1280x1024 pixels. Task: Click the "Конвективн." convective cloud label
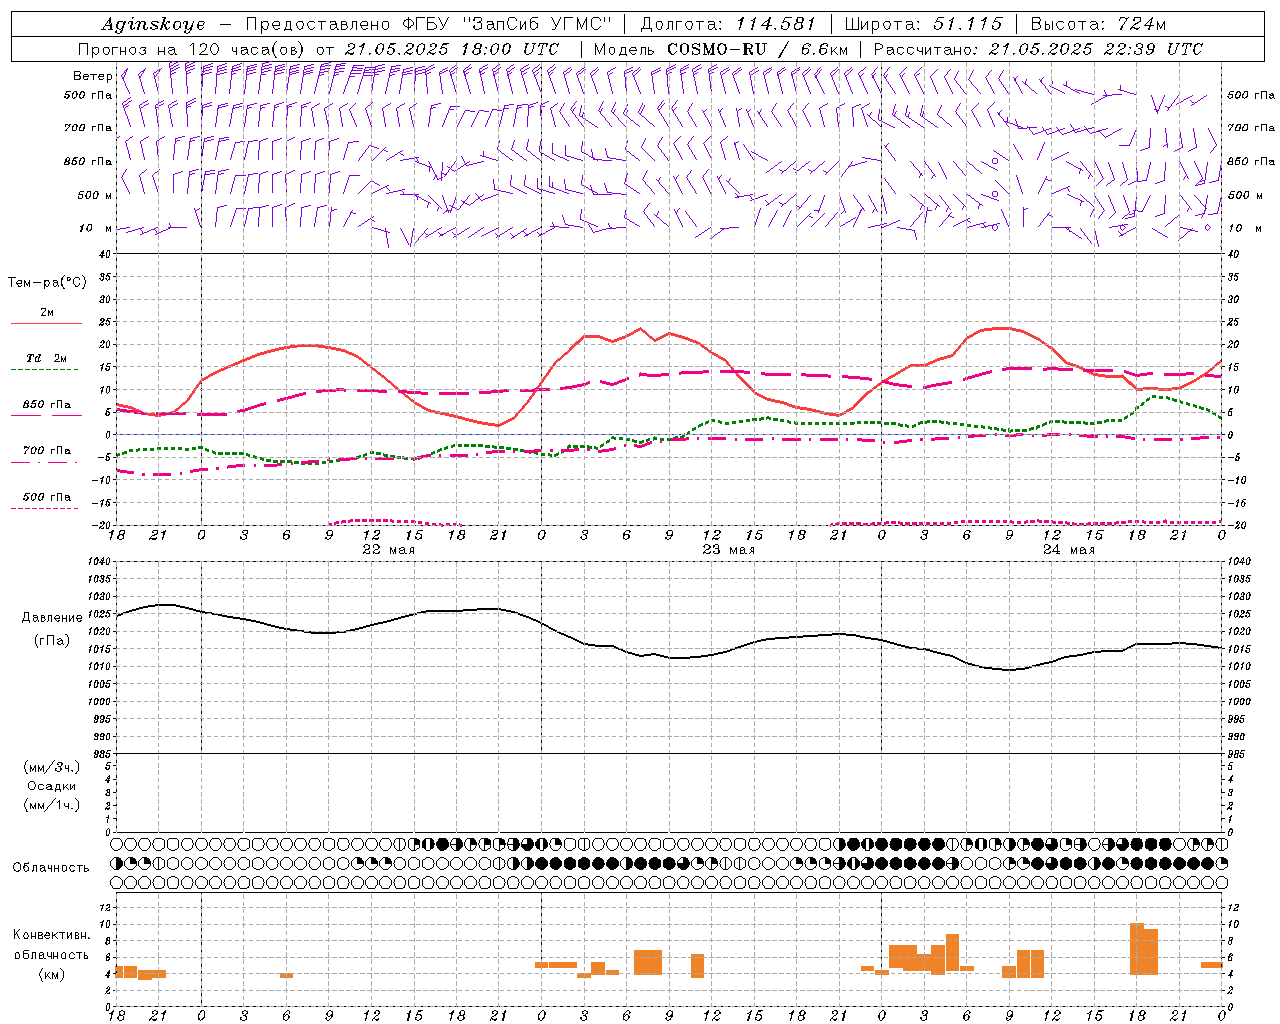pyautogui.click(x=52, y=935)
